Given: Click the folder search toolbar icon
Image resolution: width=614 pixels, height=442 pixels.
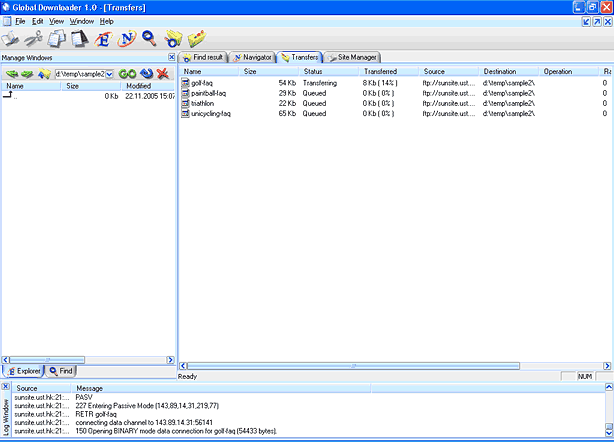Looking at the screenshot, I should [173, 39].
